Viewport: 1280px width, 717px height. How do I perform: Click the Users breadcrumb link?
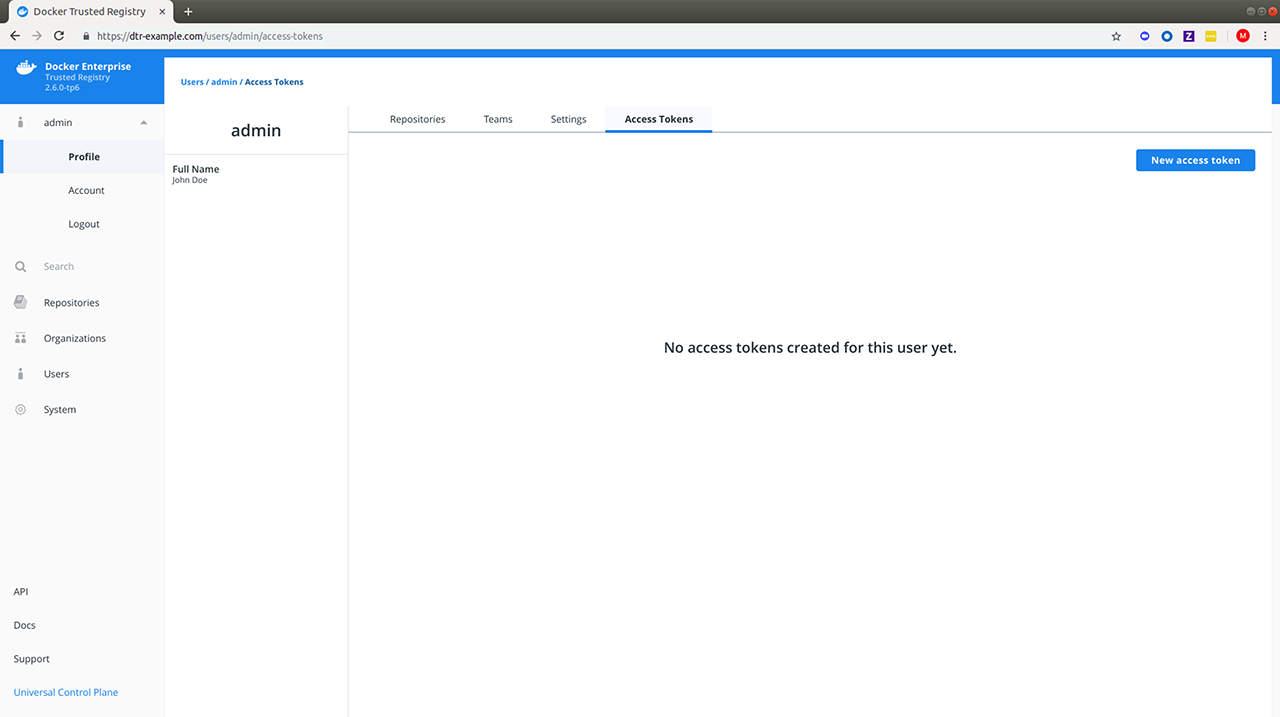[x=191, y=82]
